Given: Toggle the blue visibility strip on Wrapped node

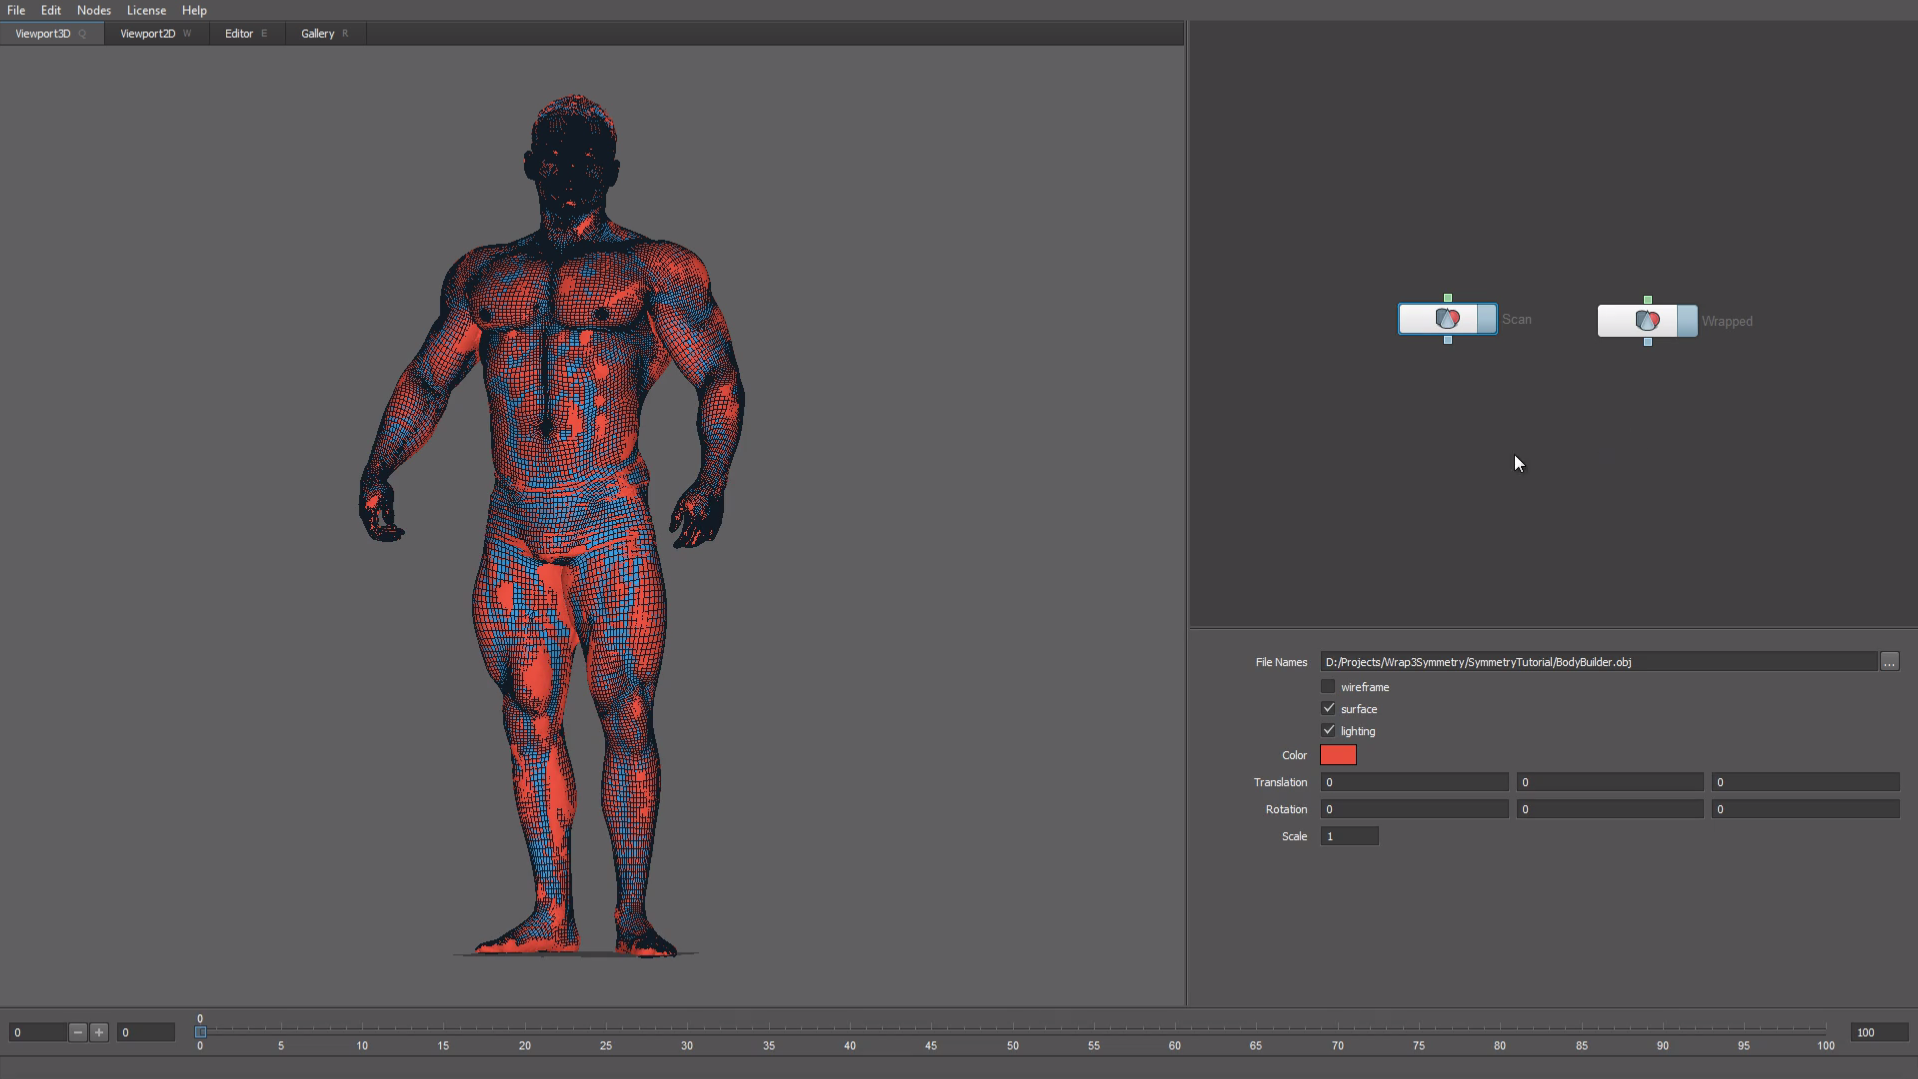Looking at the screenshot, I should click(x=1687, y=321).
